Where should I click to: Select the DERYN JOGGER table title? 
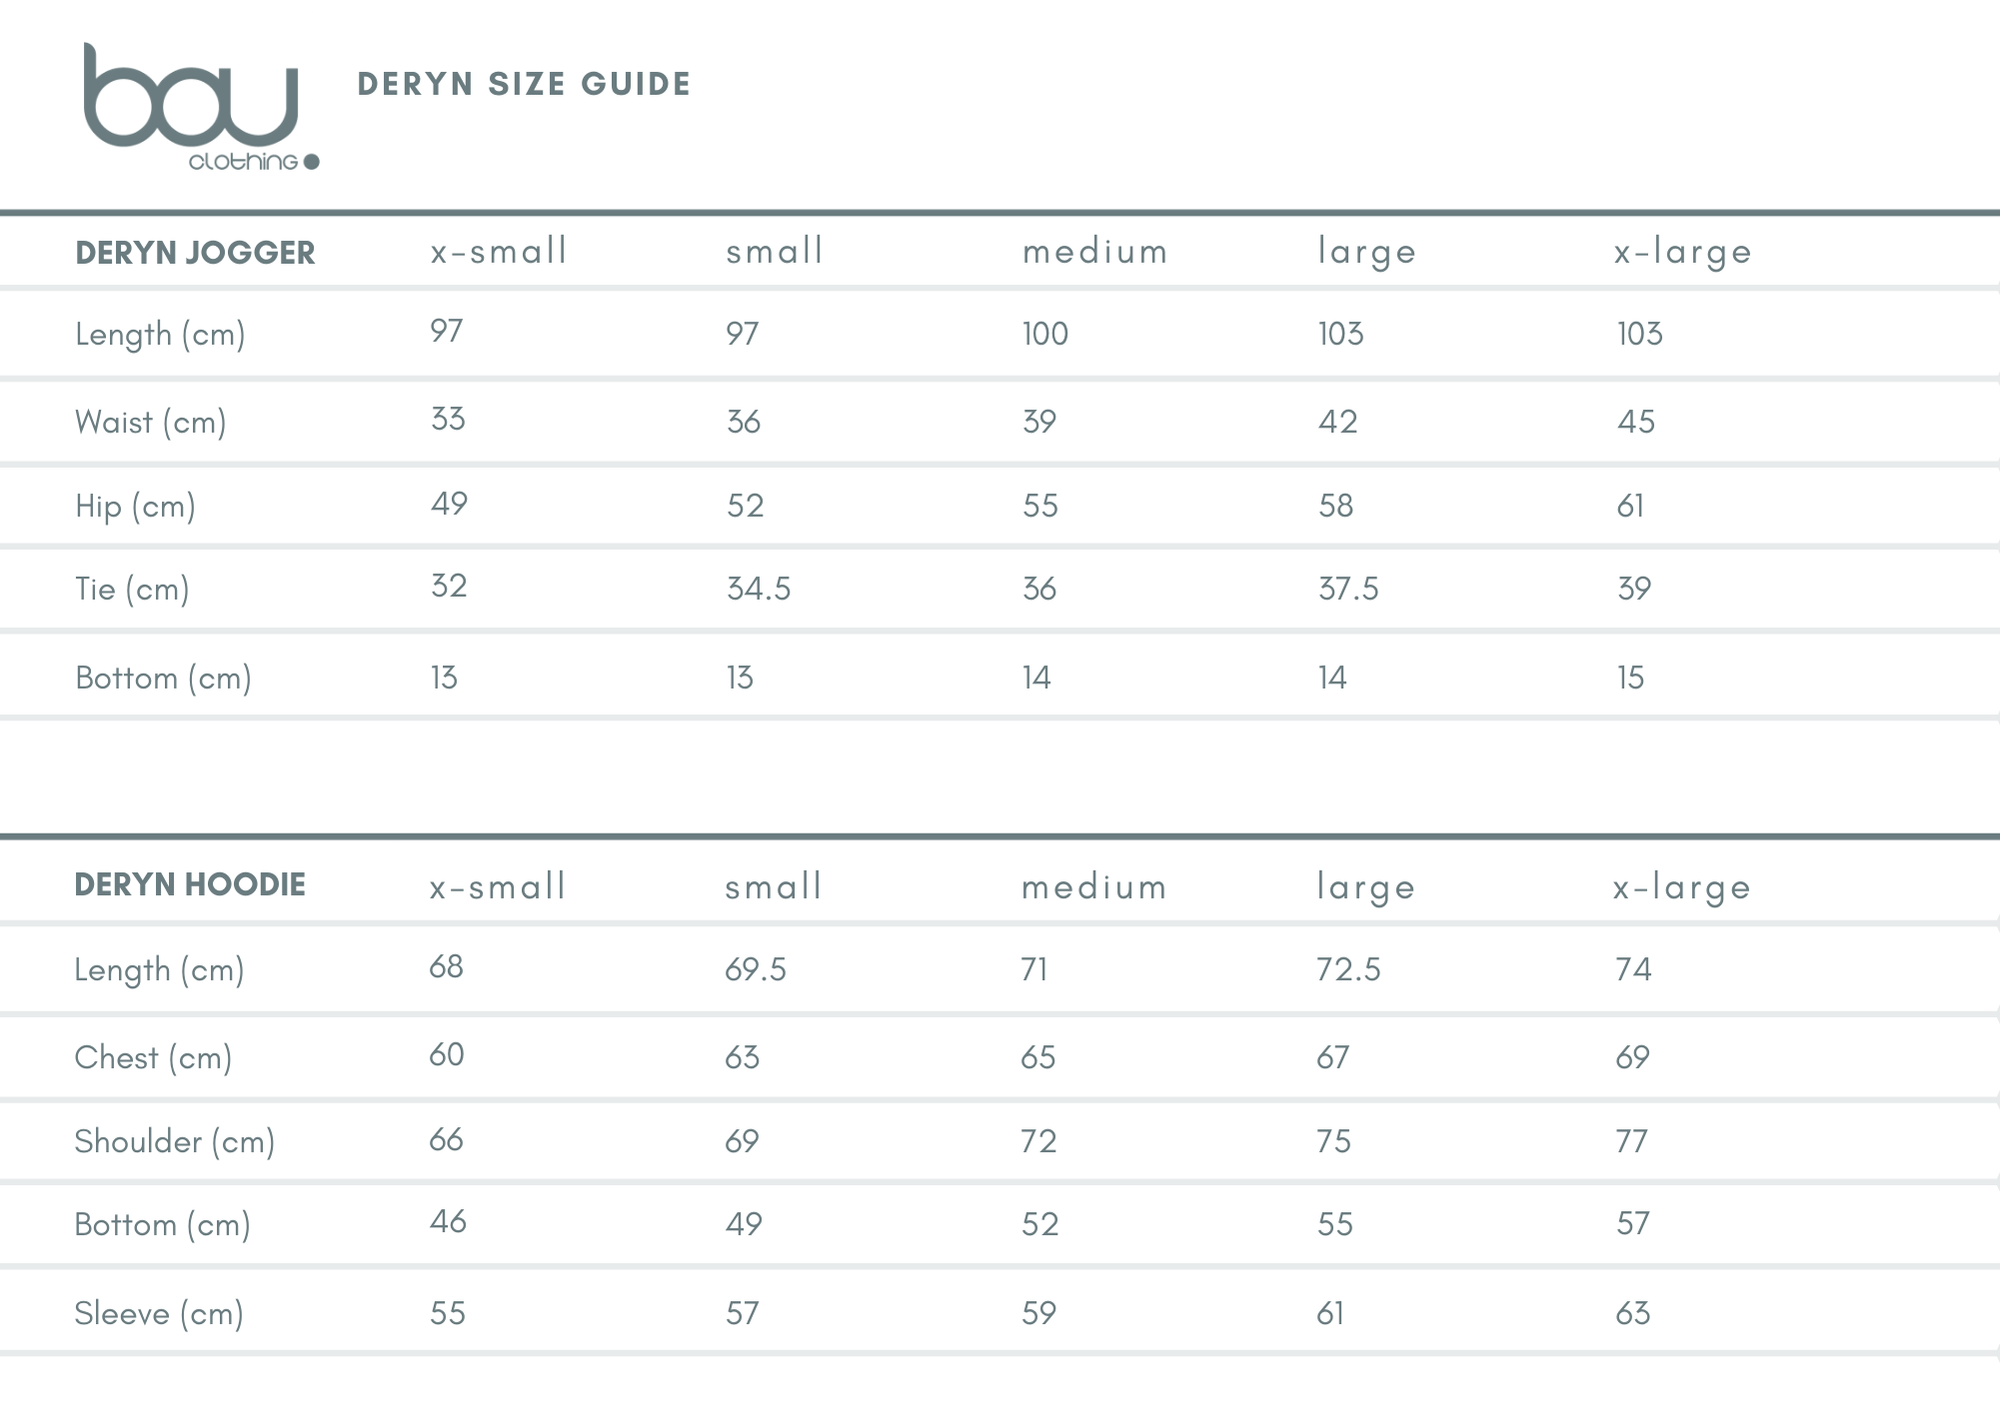(195, 253)
